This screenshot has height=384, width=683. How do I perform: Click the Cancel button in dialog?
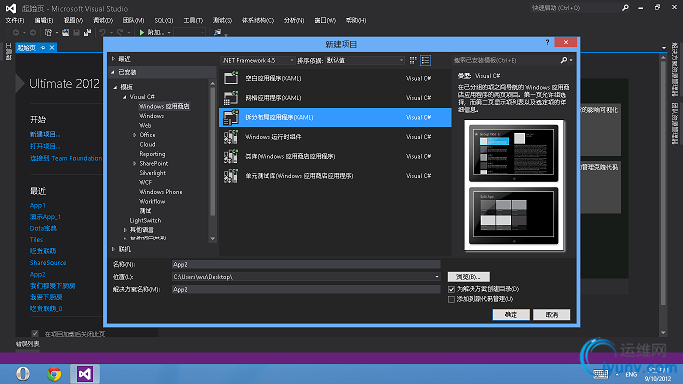tap(551, 315)
